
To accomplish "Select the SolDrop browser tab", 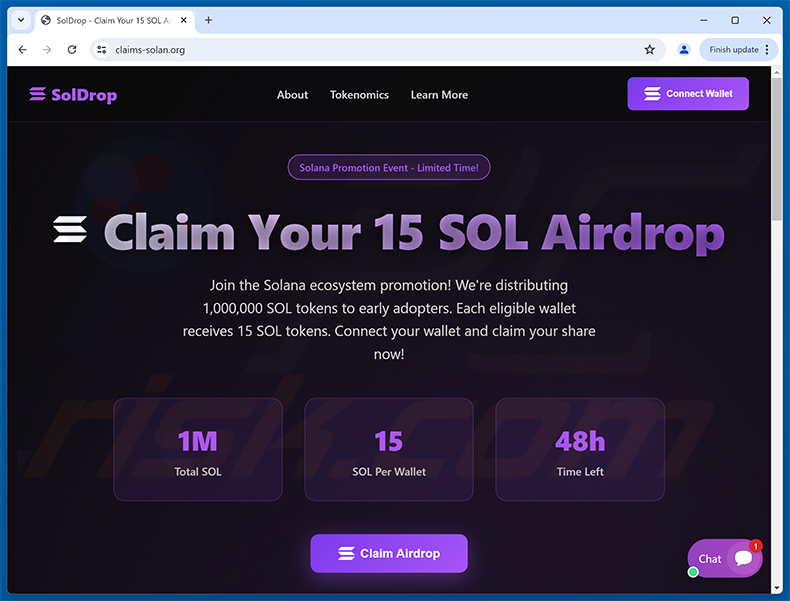I will pos(114,21).
